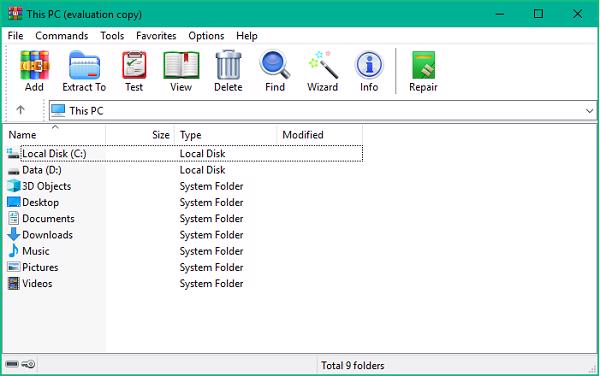Click the 3D Objects cube icon

(x=14, y=186)
